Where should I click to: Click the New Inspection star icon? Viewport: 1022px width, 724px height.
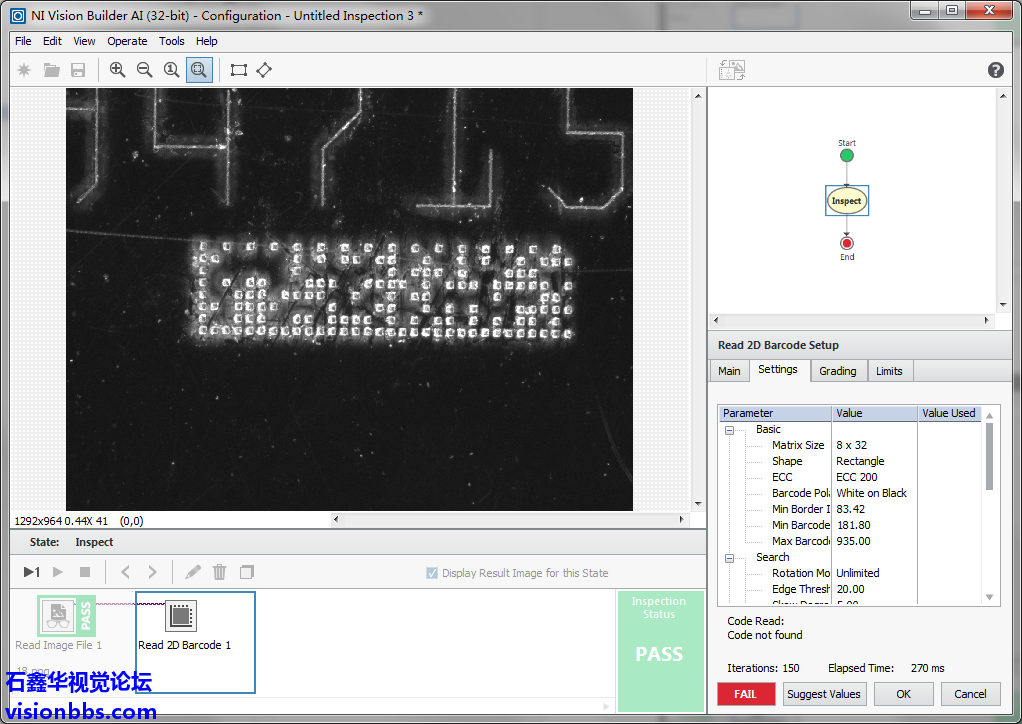click(x=24, y=70)
